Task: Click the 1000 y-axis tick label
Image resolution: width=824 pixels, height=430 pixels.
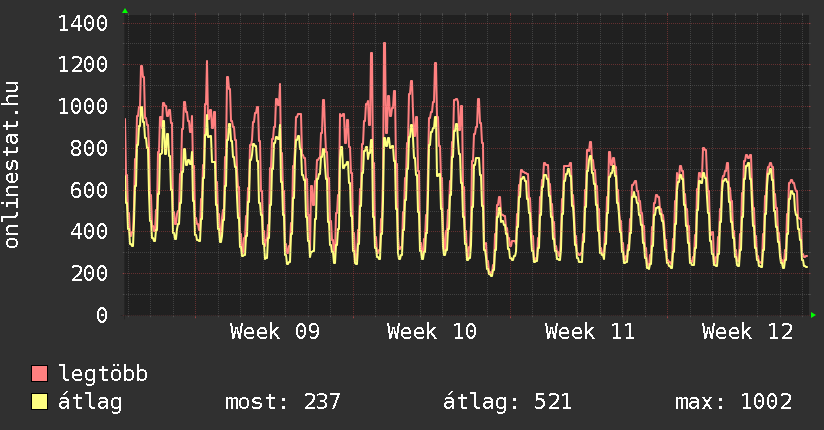Action: (83, 107)
